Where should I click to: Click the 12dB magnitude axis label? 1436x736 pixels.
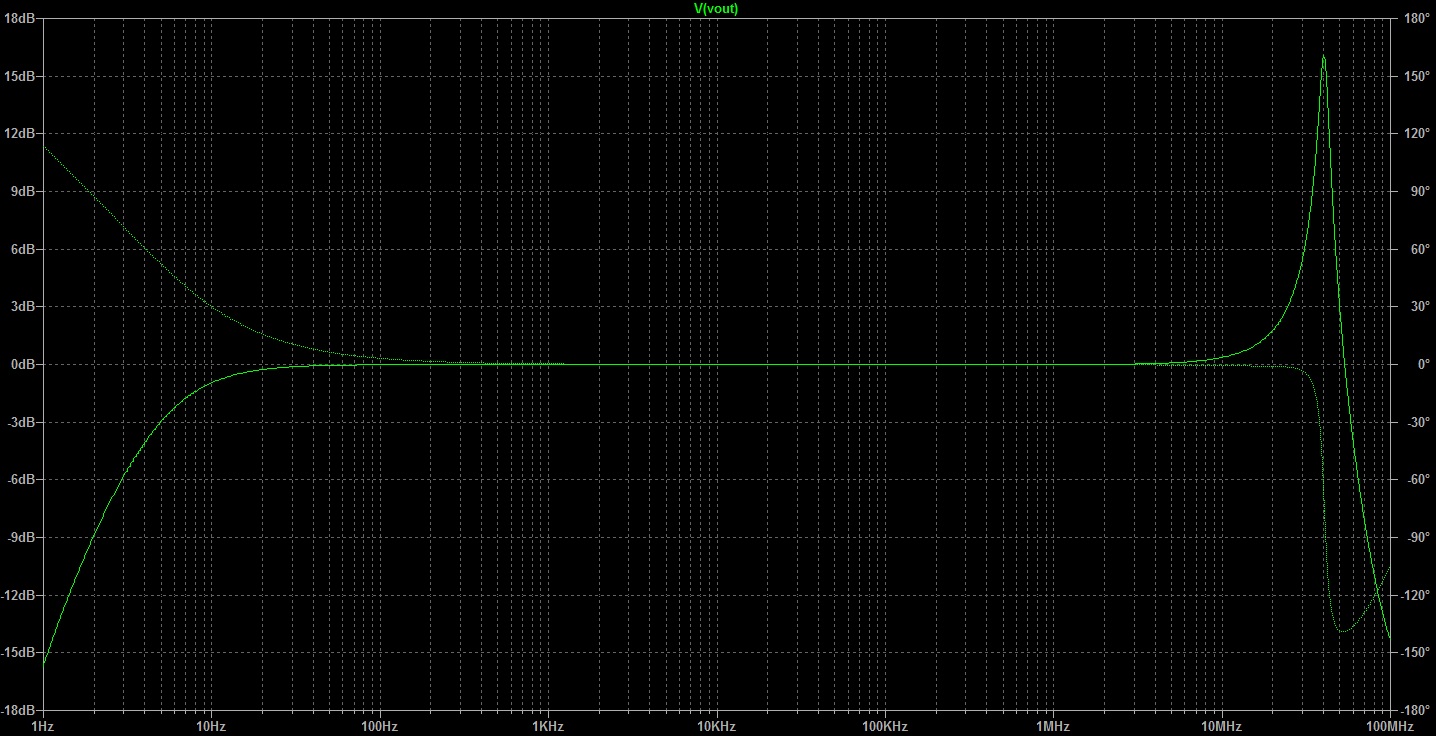(21, 134)
